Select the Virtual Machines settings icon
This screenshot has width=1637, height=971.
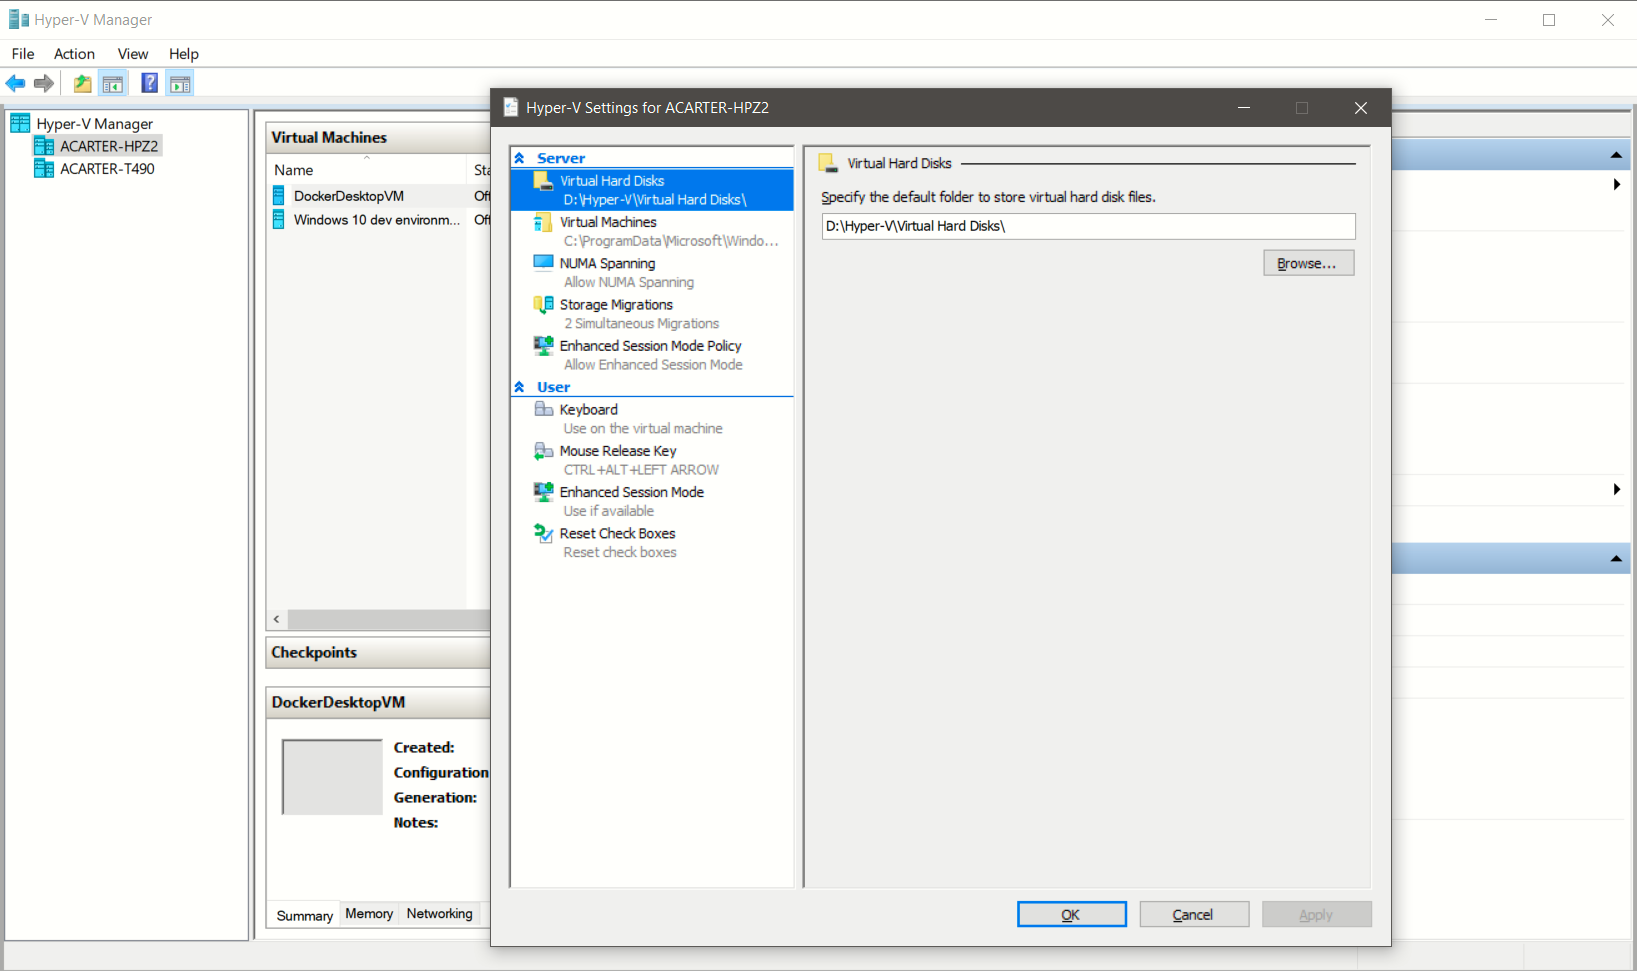(x=543, y=222)
